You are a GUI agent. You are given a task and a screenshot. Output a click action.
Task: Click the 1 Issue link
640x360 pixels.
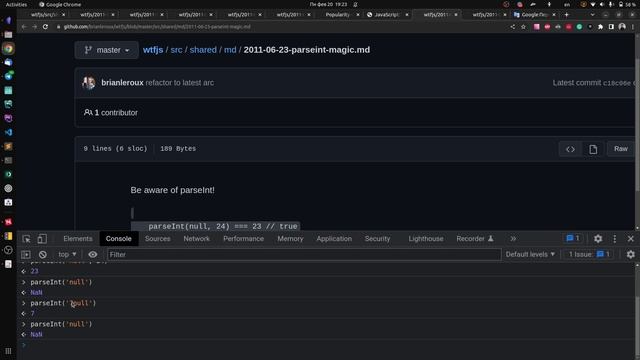589,254
